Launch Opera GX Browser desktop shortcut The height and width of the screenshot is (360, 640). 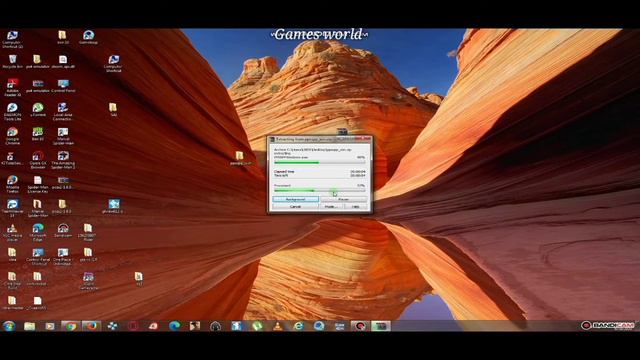pos(38,160)
